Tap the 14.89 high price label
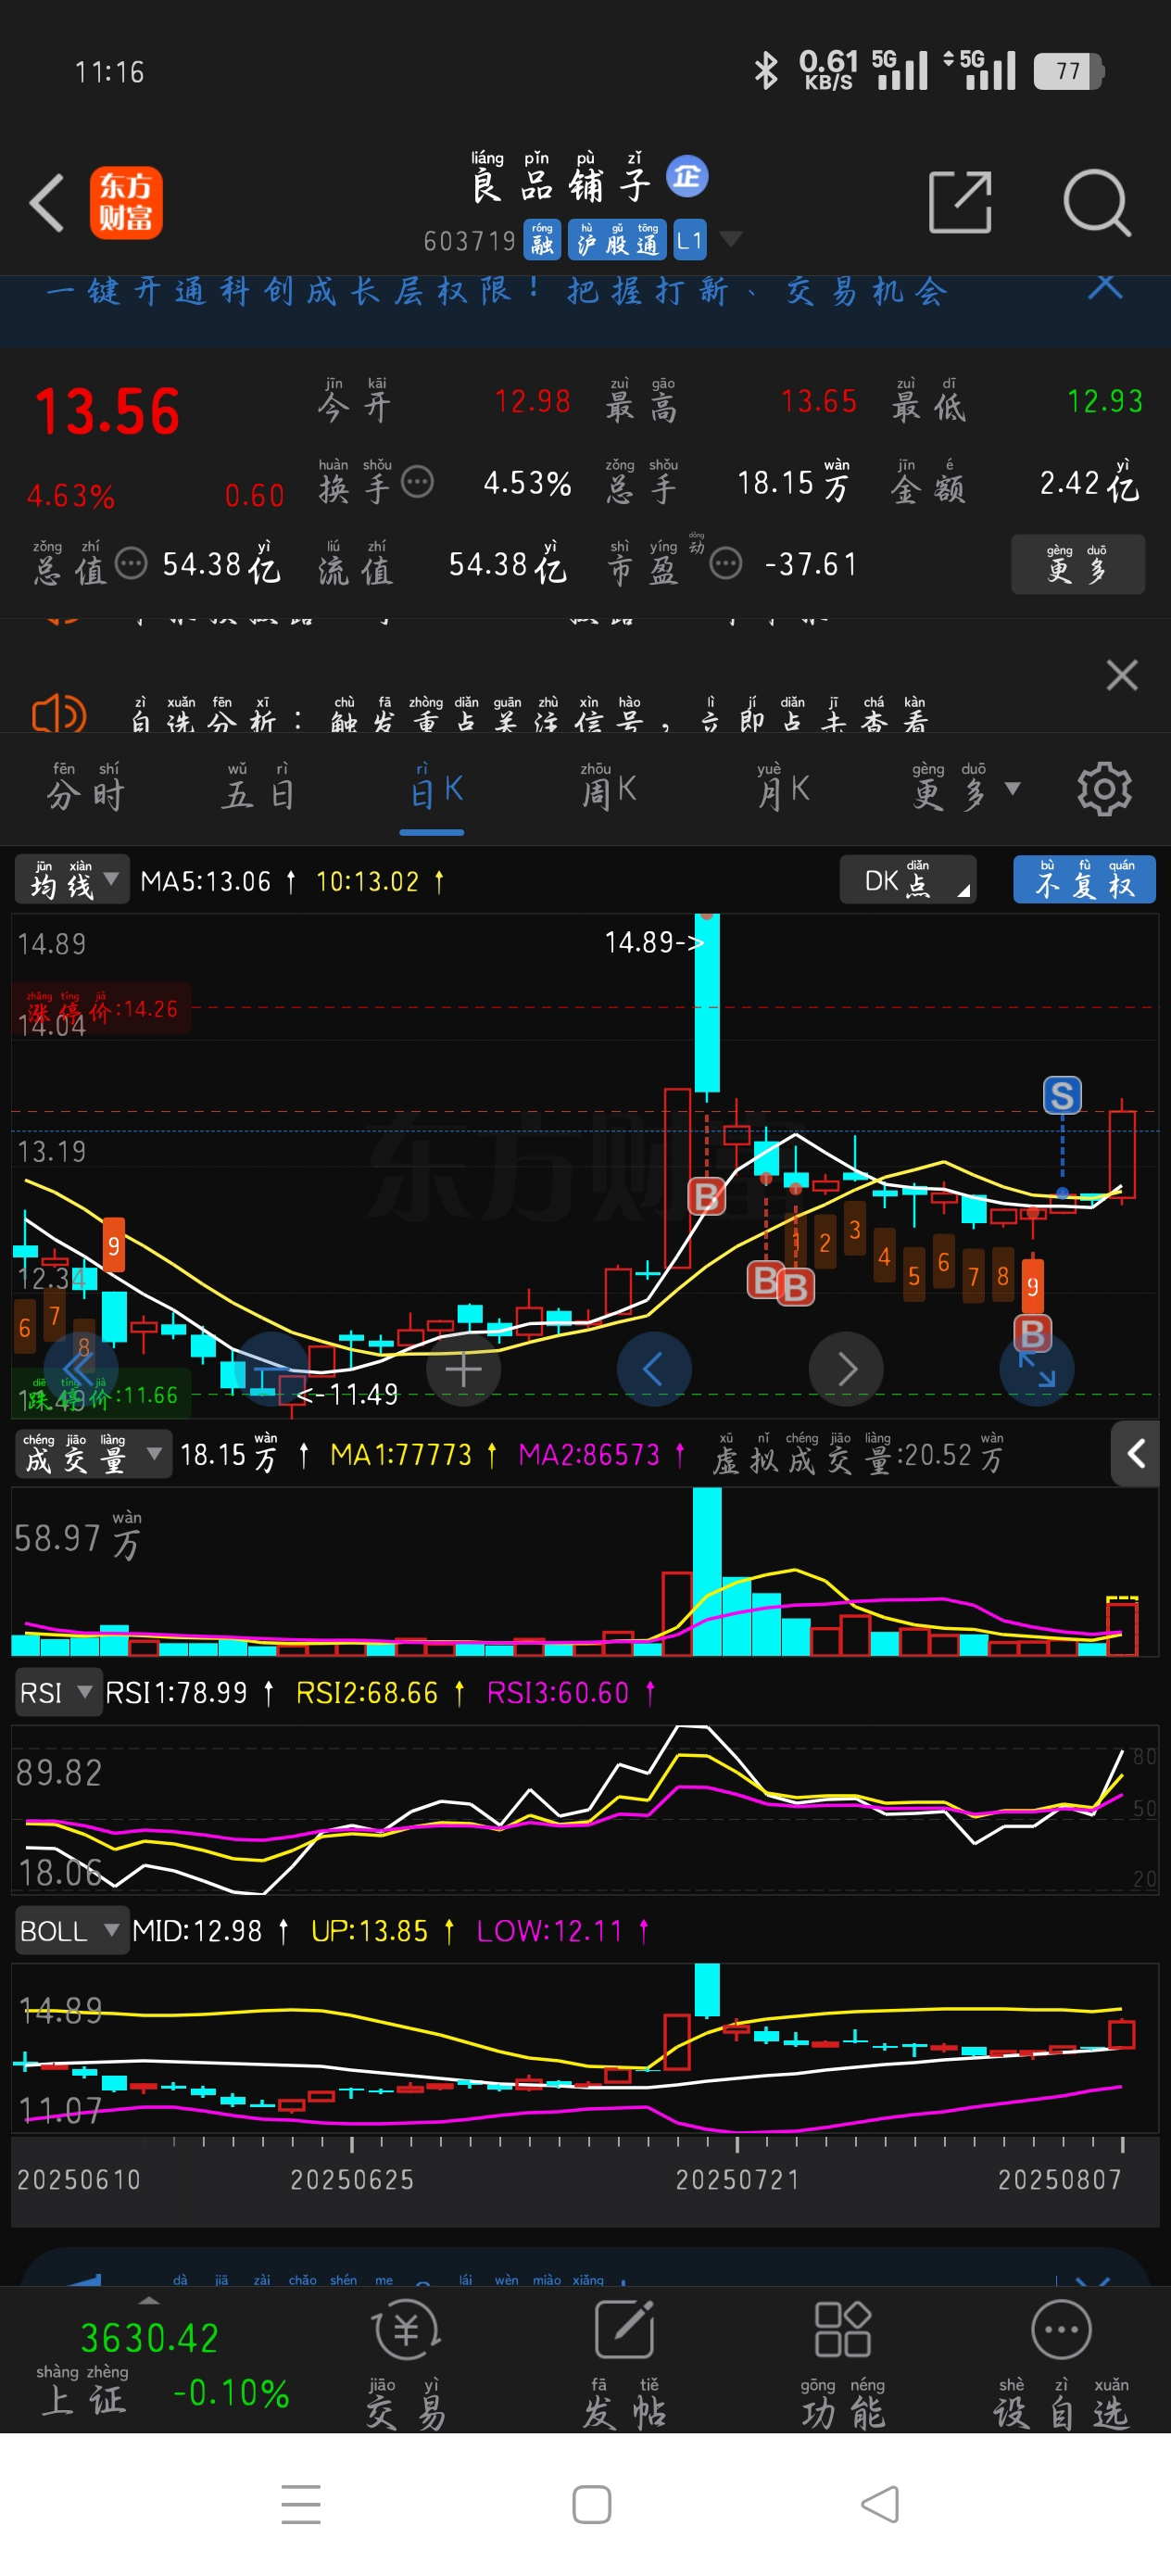The height and width of the screenshot is (2576, 1171). (653, 942)
